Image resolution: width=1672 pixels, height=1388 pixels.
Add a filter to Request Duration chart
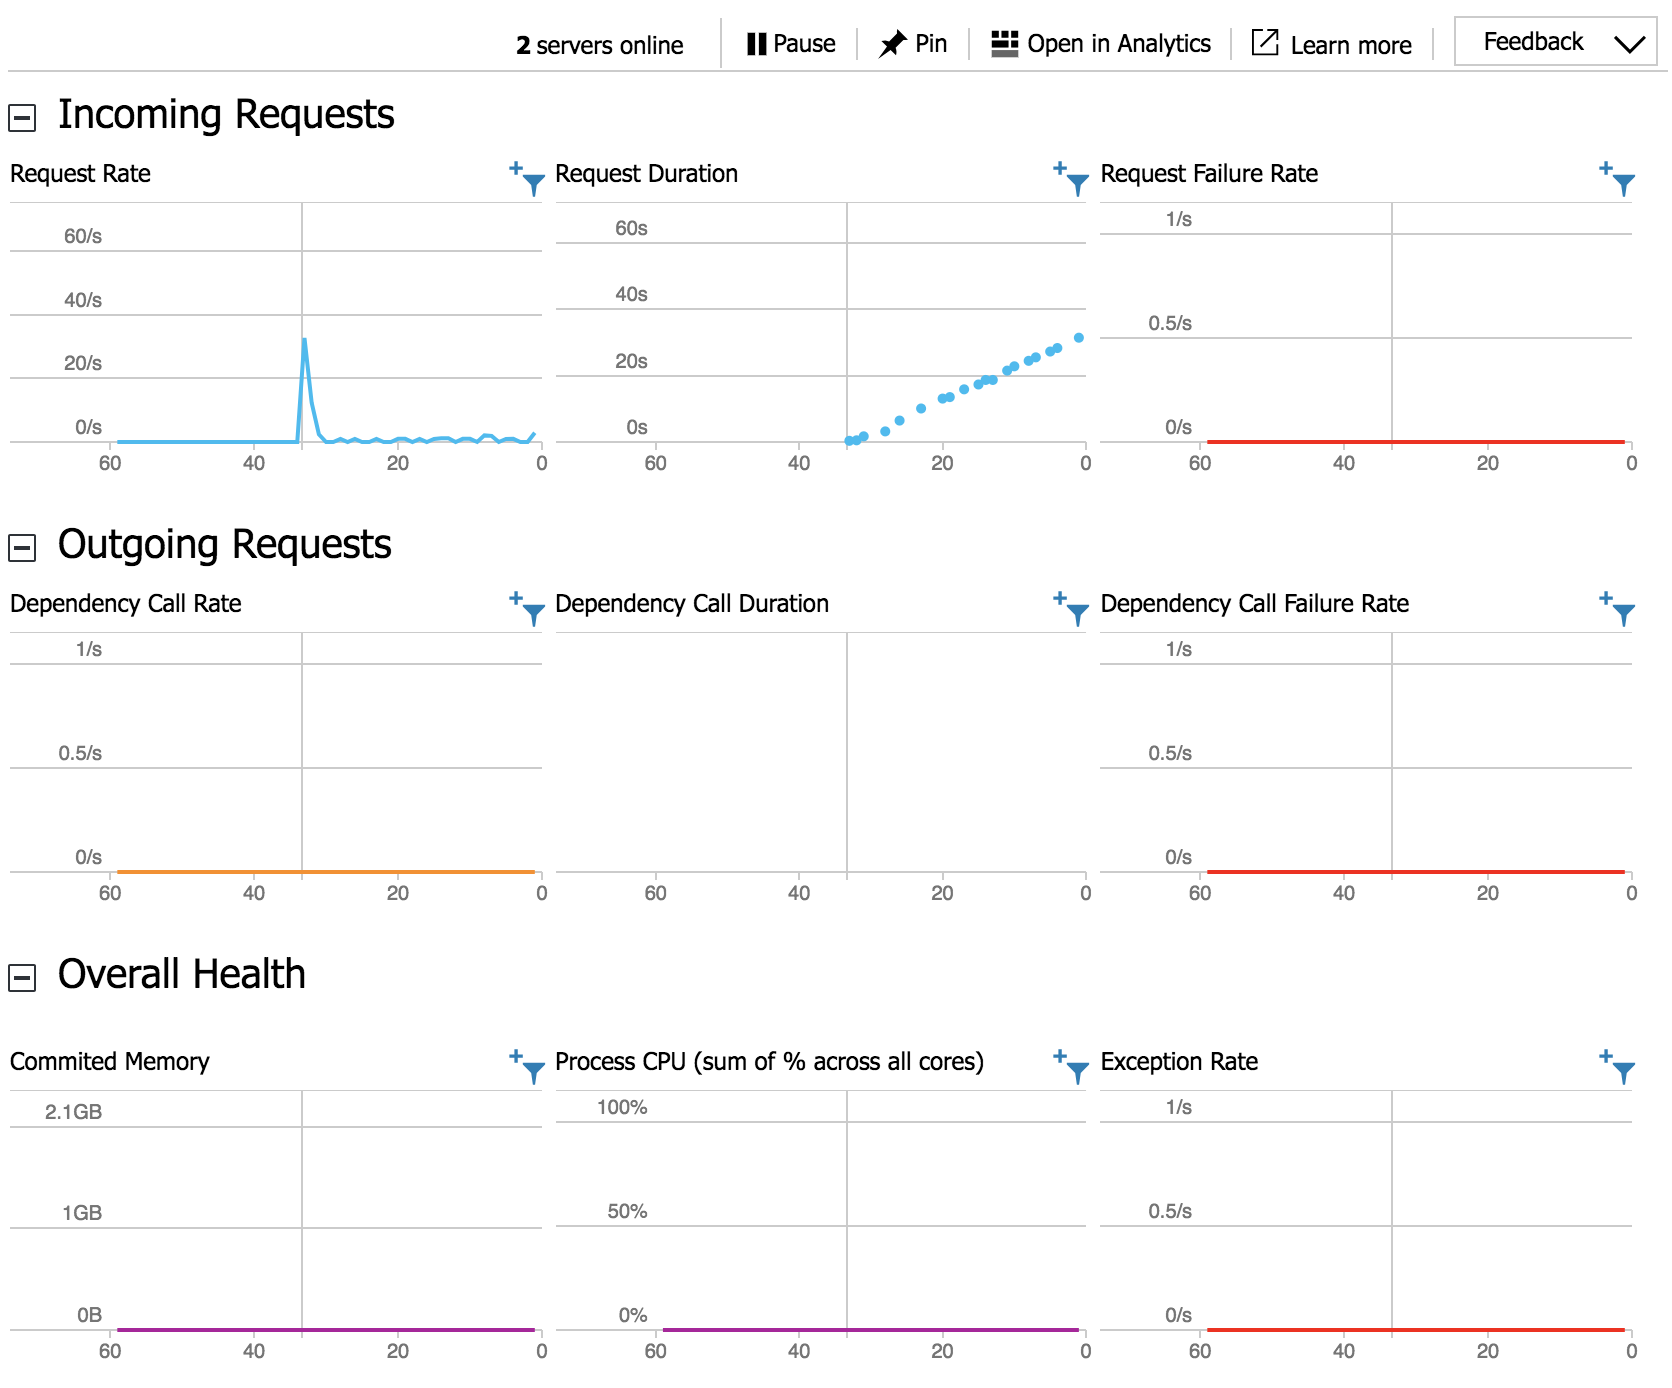click(1060, 170)
